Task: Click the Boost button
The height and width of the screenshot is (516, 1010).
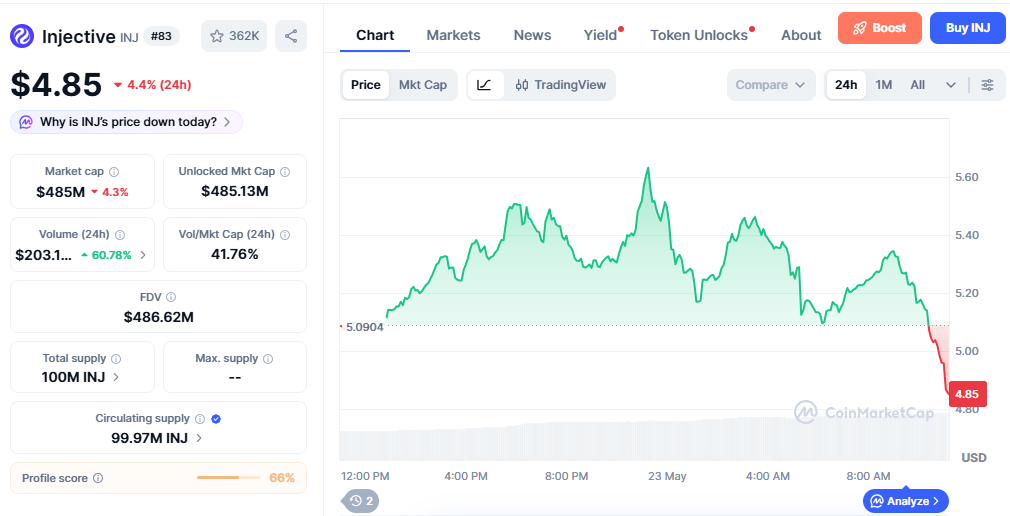Action: (x=881, y=28)
